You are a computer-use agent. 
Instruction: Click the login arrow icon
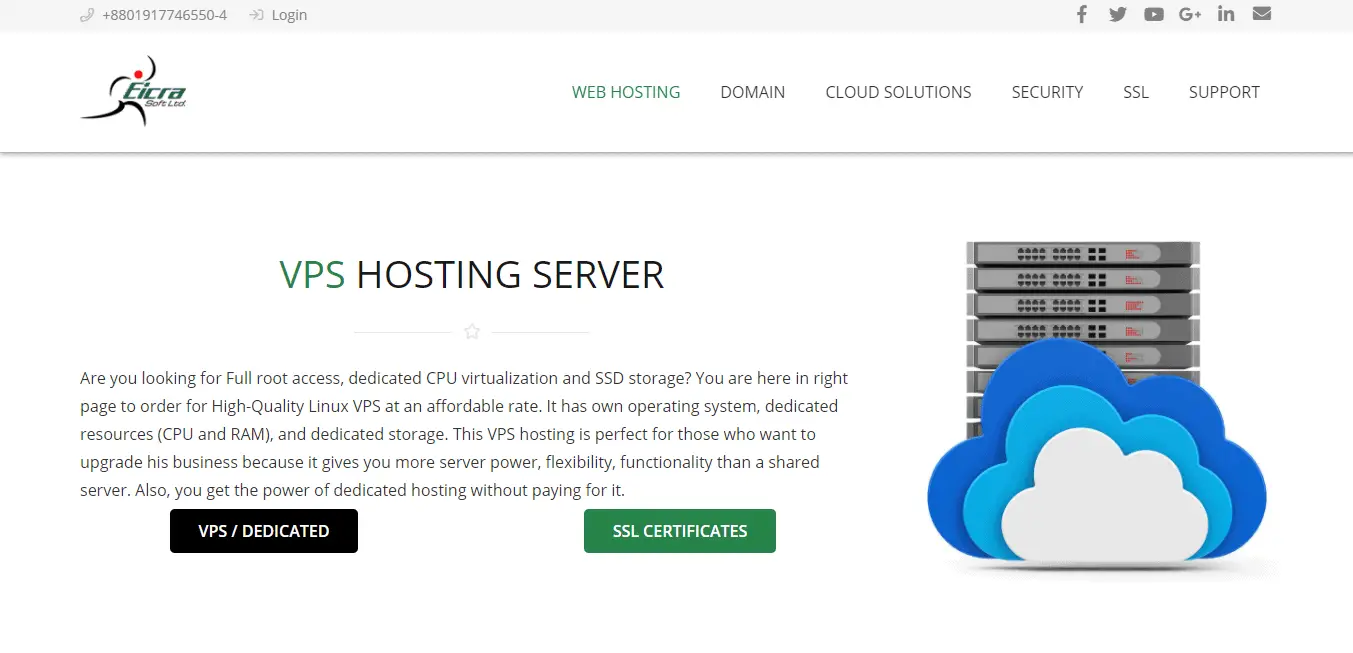tap(256, 15)
